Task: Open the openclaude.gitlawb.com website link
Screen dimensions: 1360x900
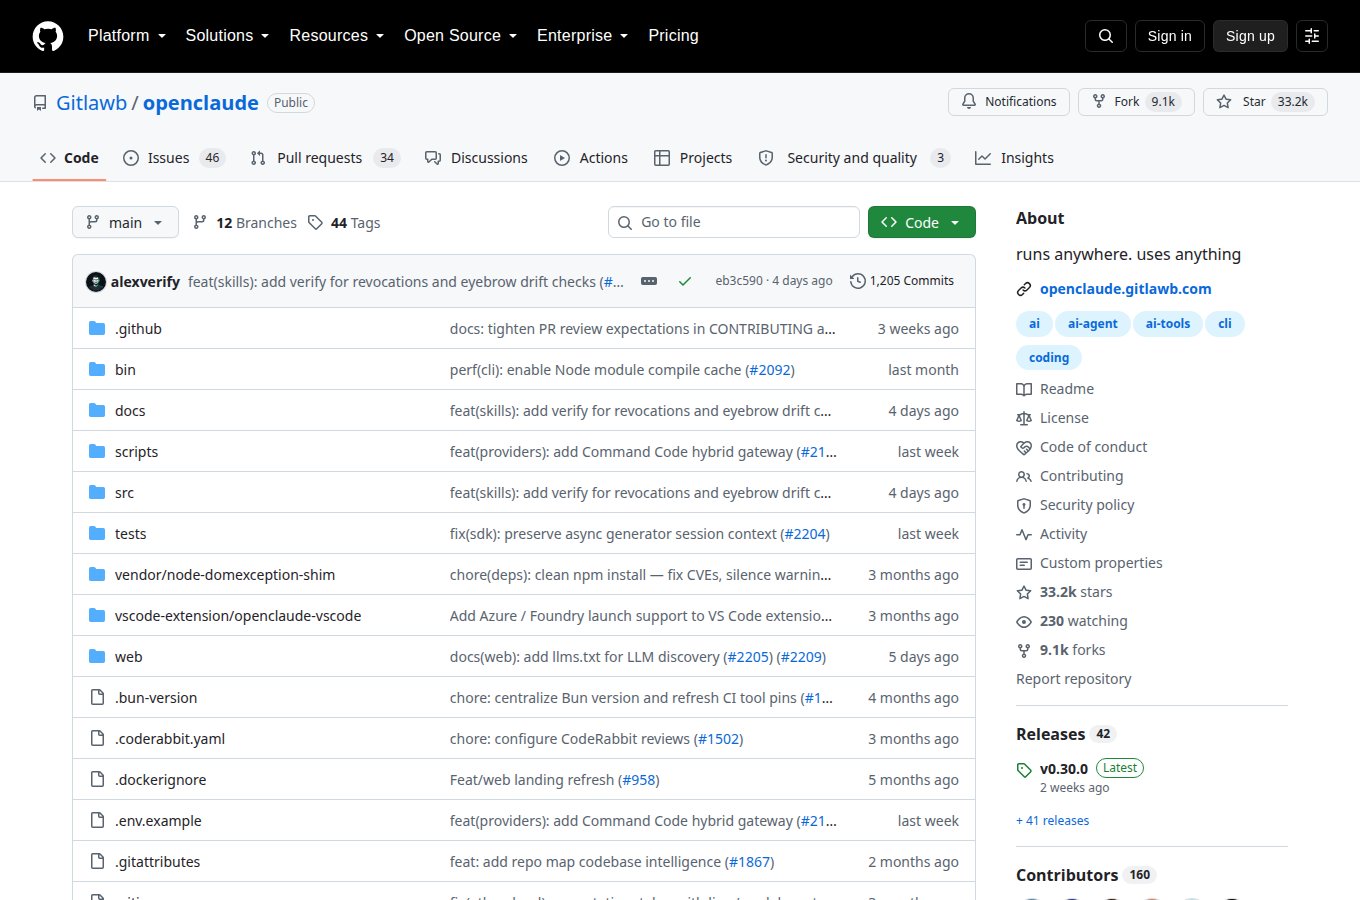Action: click(1125, 289)
